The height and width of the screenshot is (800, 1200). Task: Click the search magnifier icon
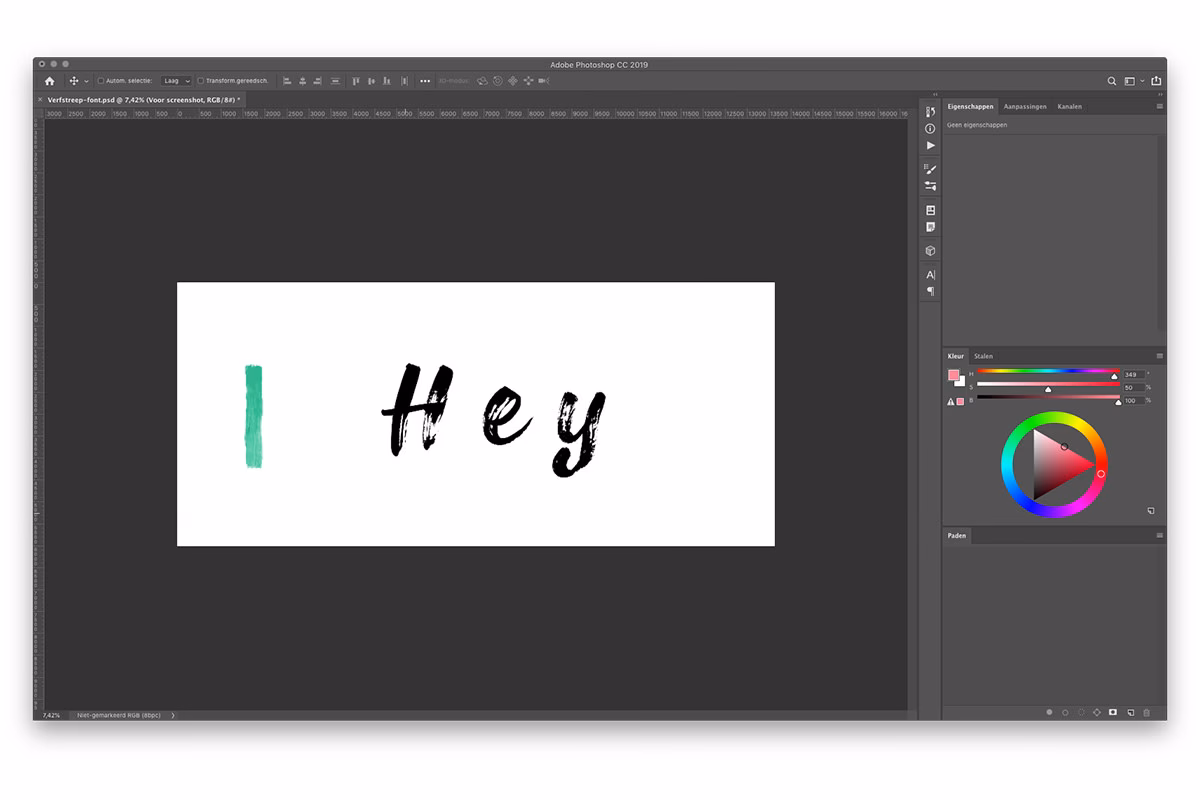pyautogui.click(x=1111, y=81)
